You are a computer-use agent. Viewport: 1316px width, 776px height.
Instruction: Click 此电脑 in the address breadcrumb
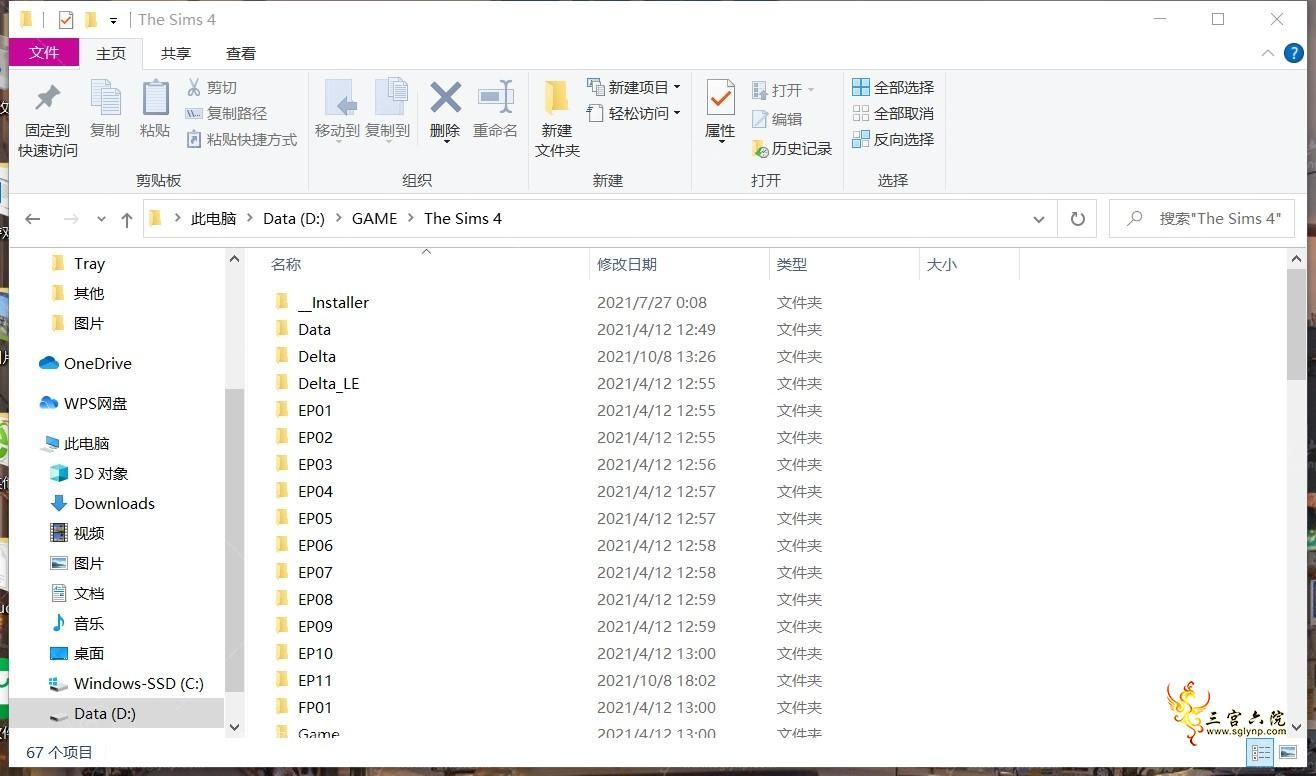[214, 218]
